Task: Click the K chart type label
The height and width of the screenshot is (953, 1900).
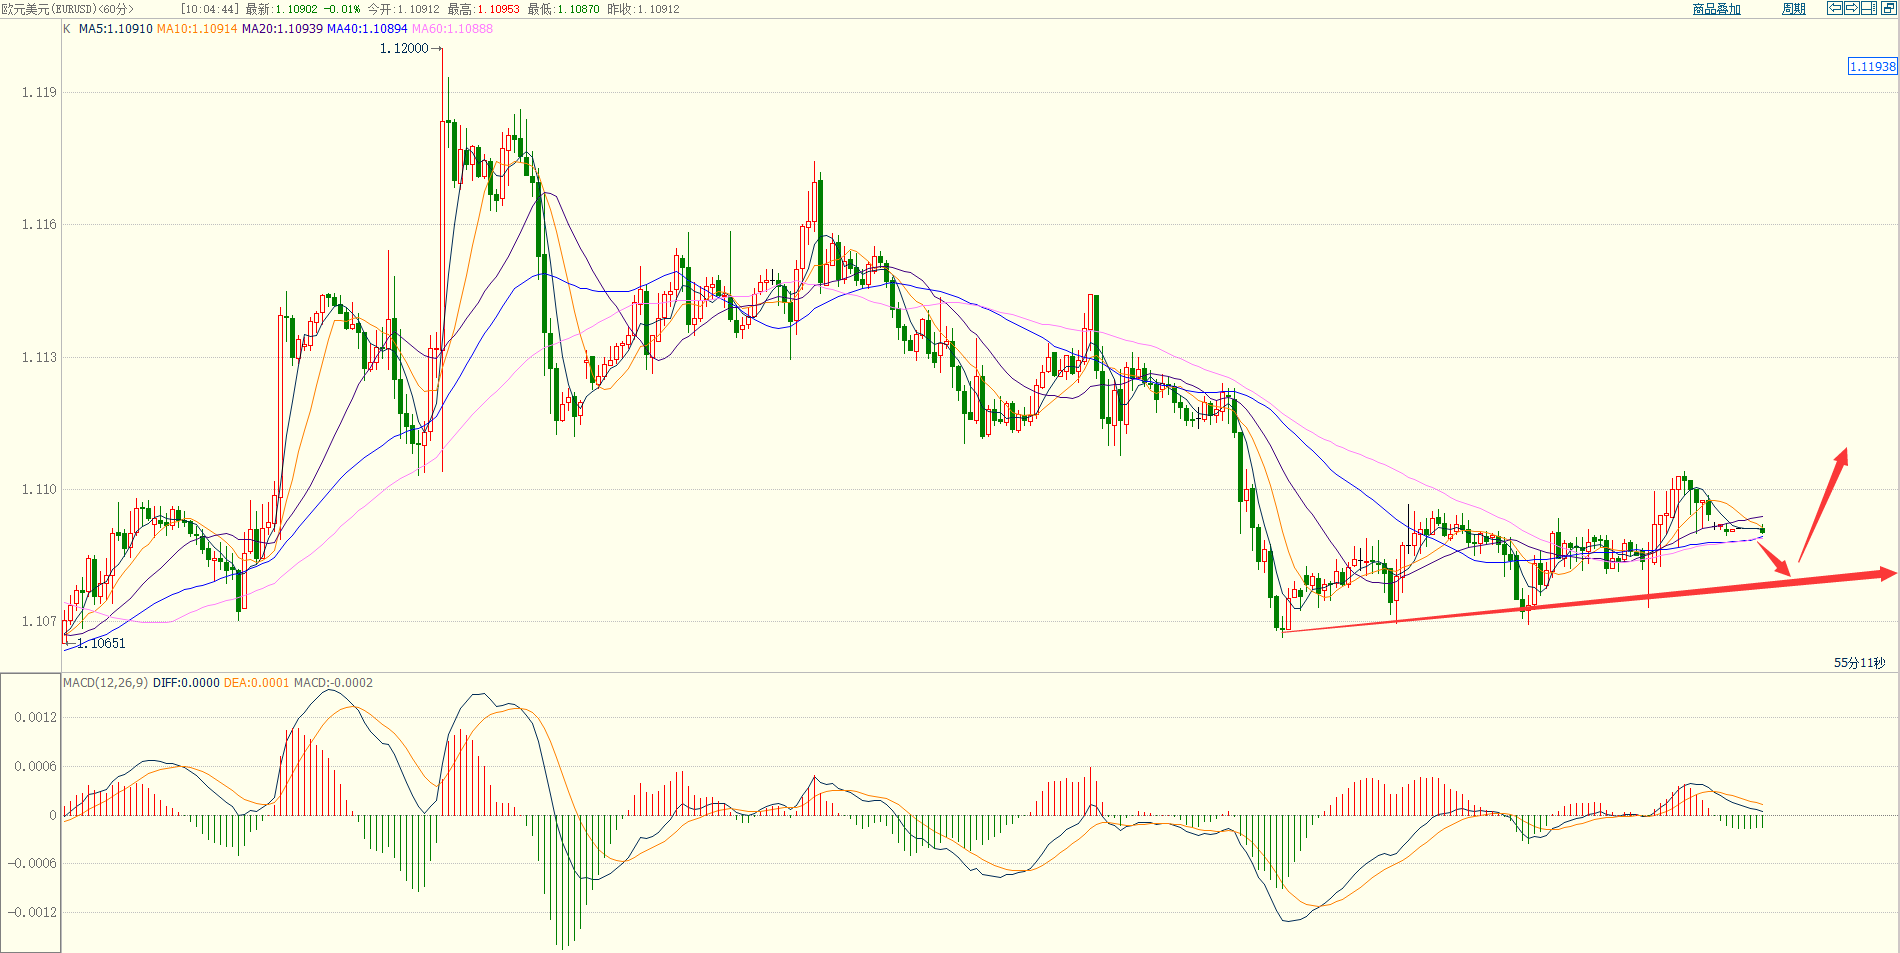Action: (67, 29)
